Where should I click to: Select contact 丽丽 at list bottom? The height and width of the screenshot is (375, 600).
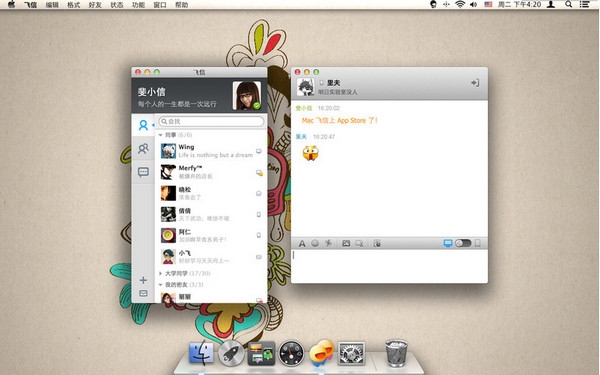(211, 297)
